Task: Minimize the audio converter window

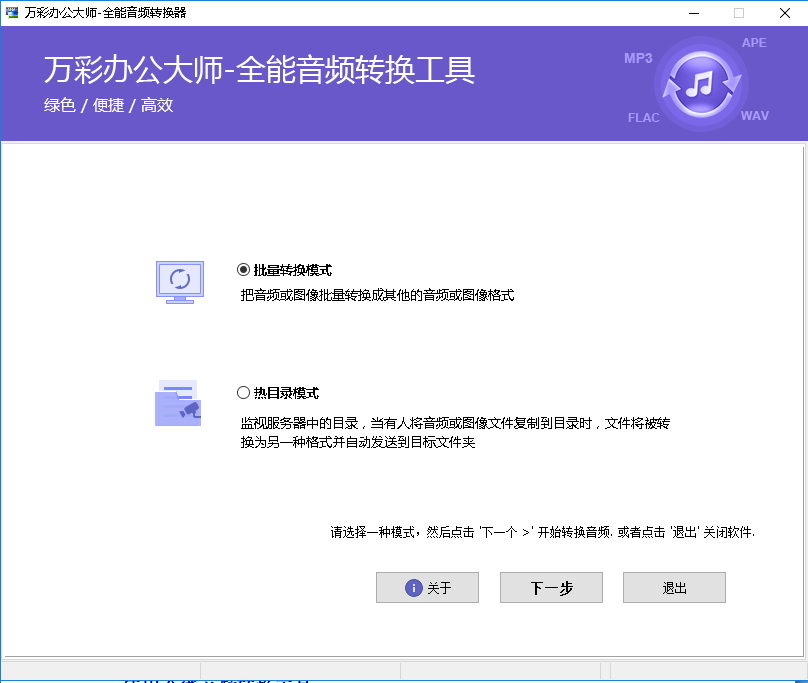Action: pos(693,13)
